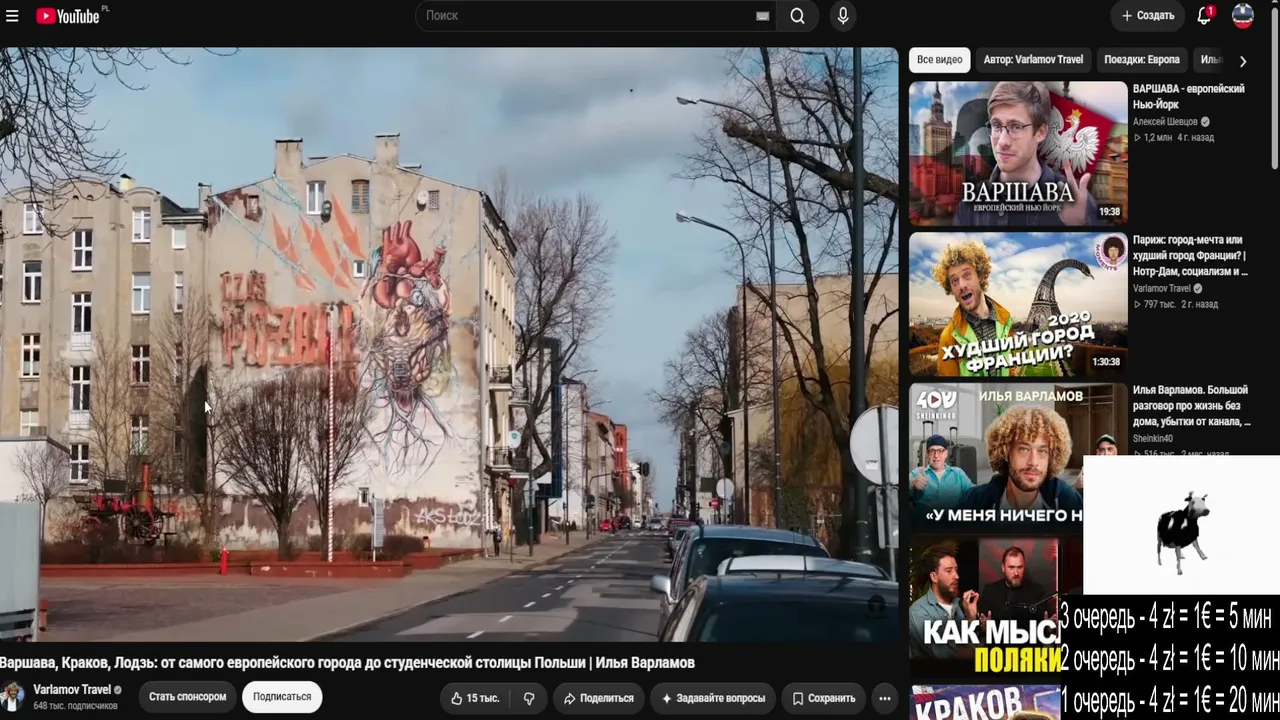Click the "Задавайте вопросы" button
Screen dimensions: 1280x720
pyautogui.click(x=713, y=698)
